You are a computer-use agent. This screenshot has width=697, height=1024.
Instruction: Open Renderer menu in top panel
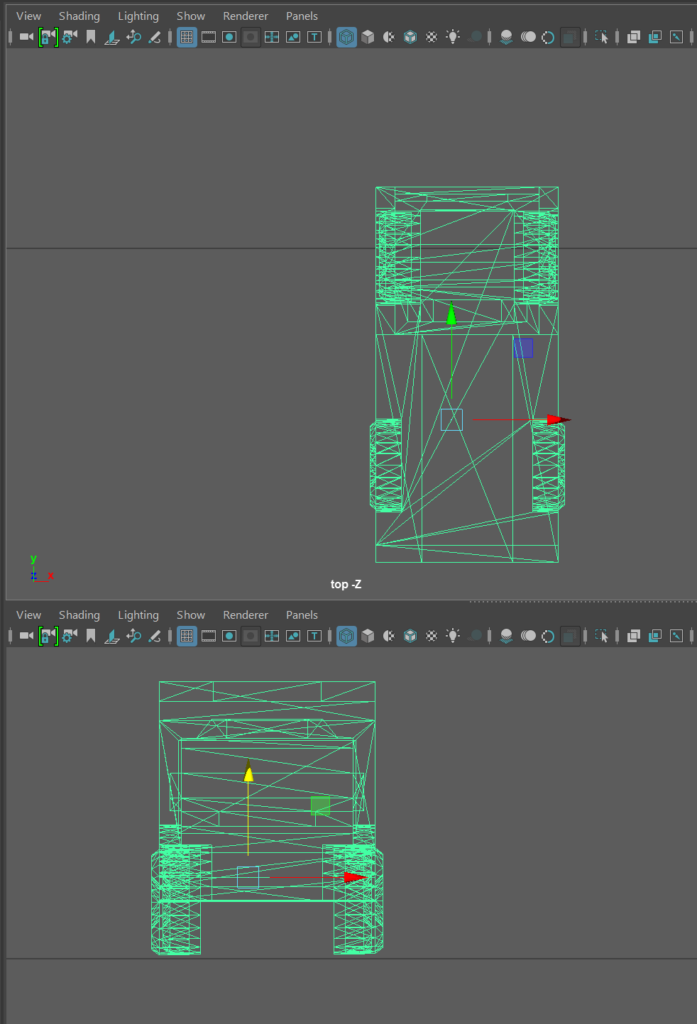tap(245, 16)
